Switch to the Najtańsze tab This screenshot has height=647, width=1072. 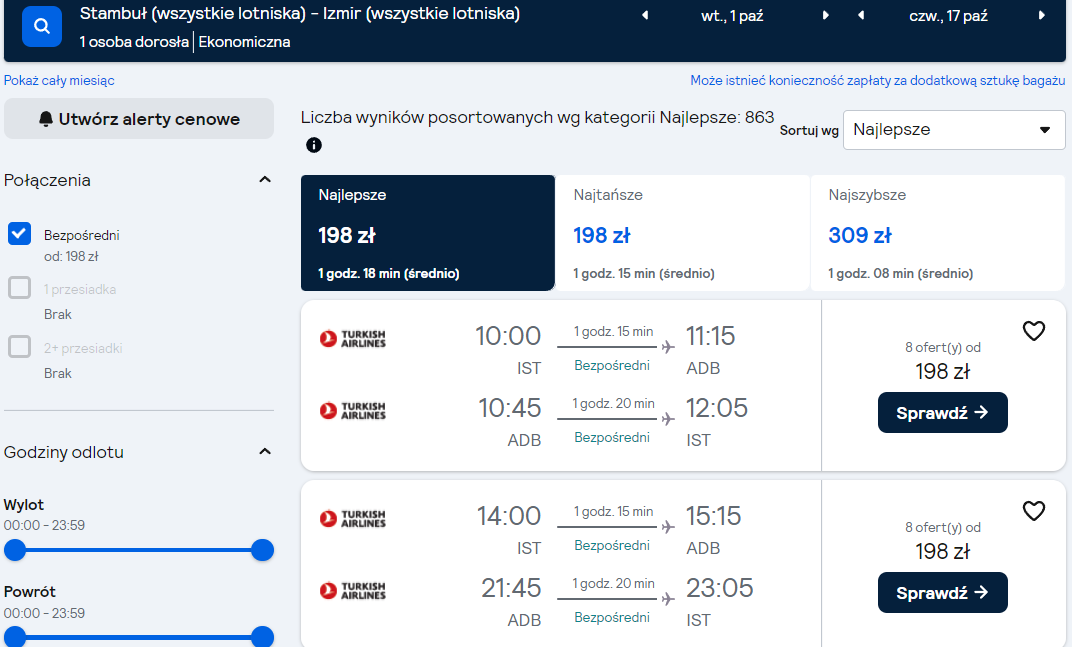pos(682,233)
